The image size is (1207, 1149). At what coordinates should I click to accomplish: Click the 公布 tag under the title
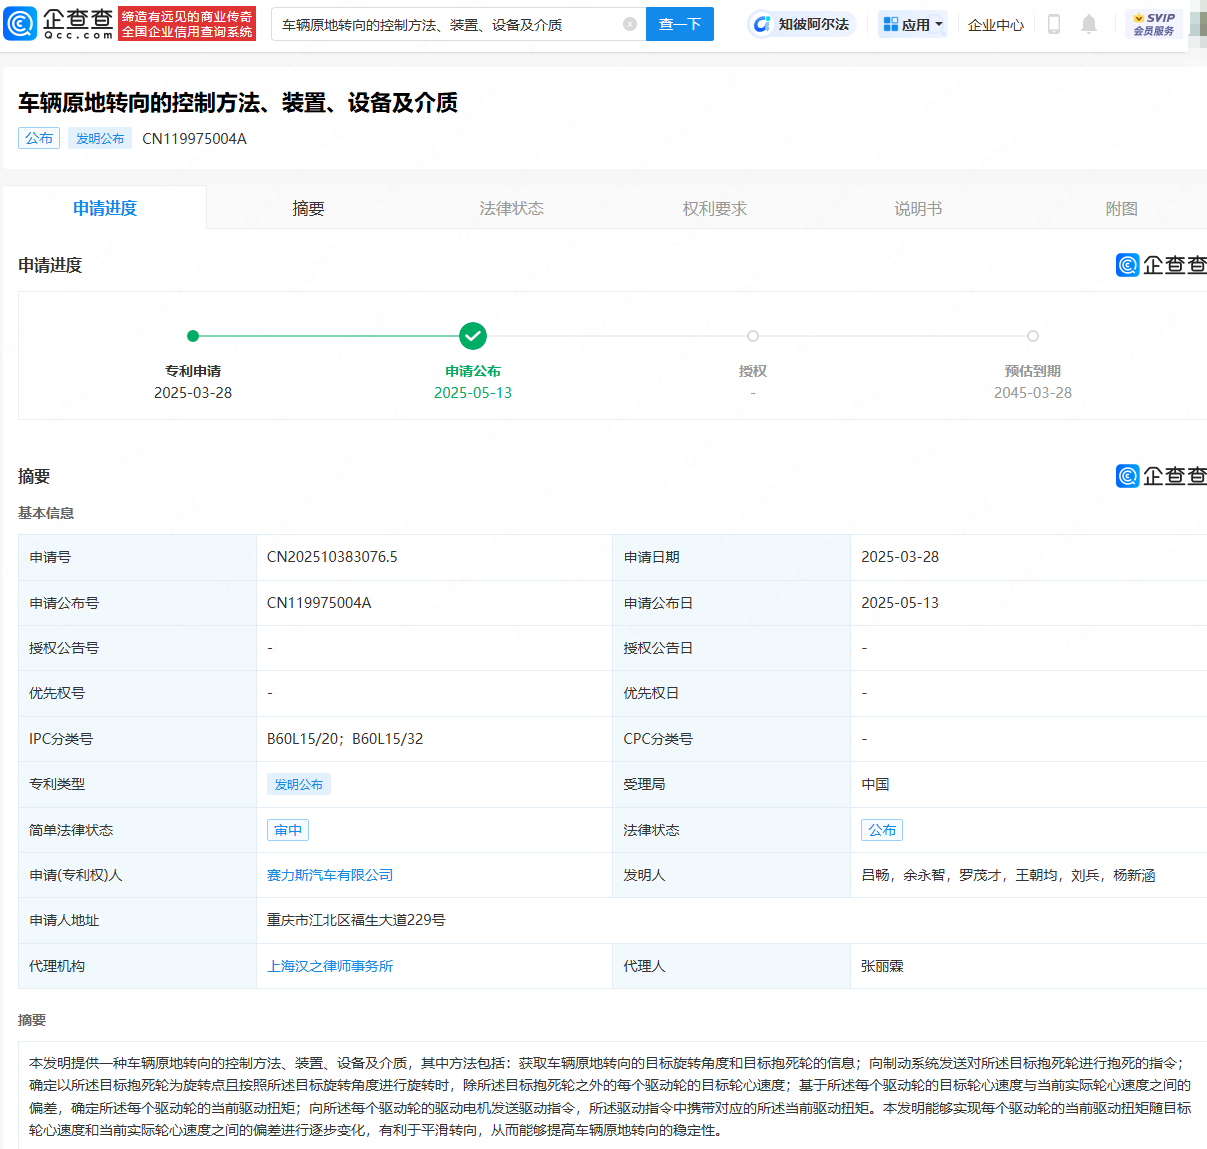(x=39, y=138)
